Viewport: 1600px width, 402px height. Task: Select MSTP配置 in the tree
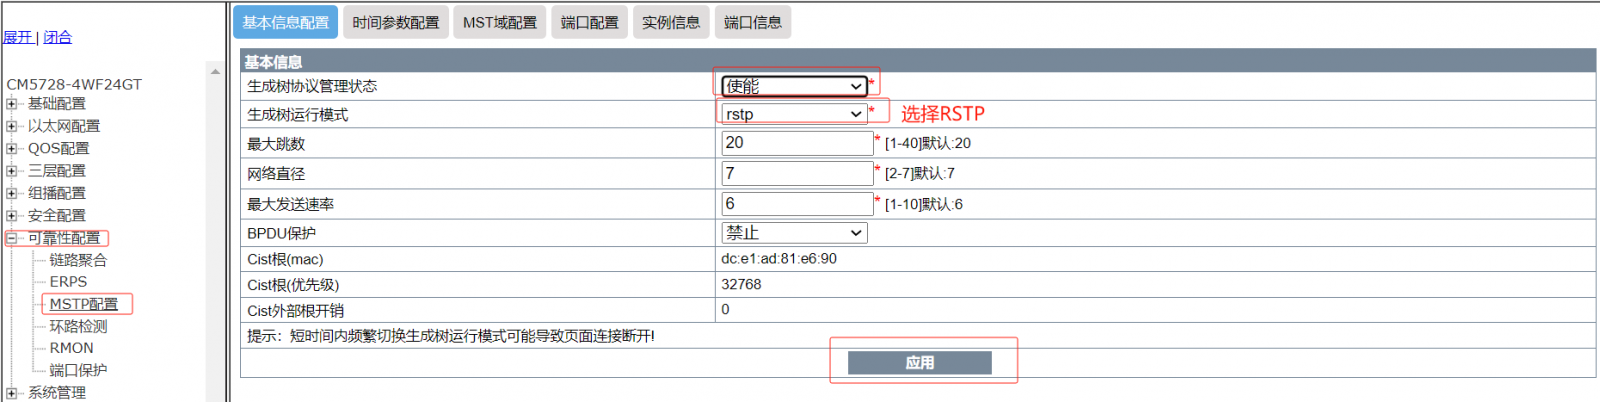point(84,304)
